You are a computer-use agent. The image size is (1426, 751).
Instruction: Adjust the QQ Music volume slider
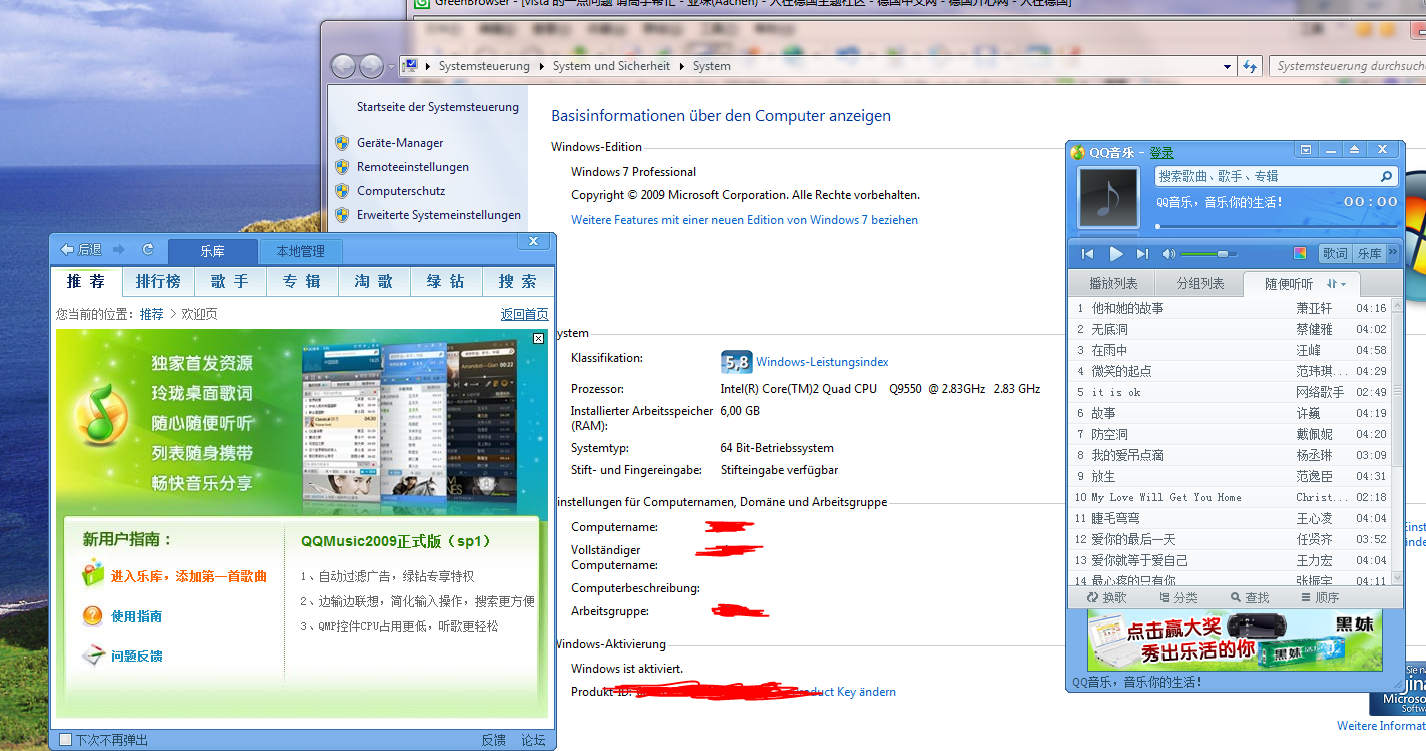(1208, 254)
